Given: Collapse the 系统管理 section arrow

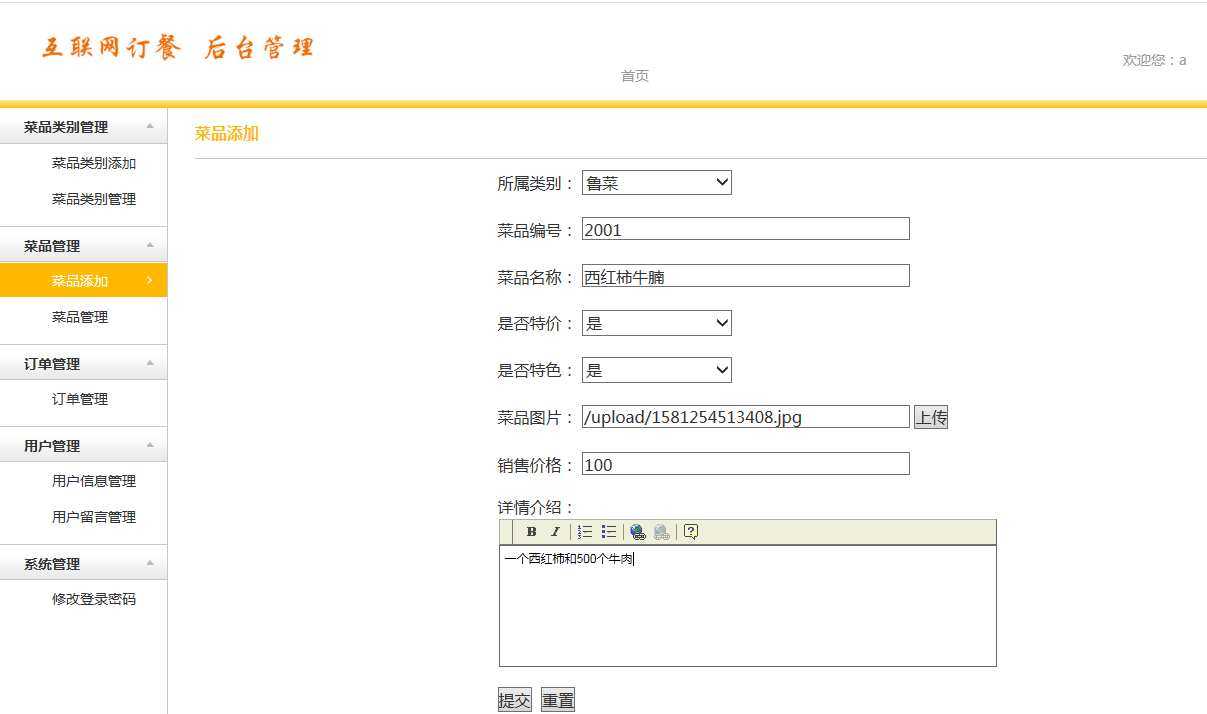Looking at the screenshot, I should pyautogui.click(x=150, y=563).
